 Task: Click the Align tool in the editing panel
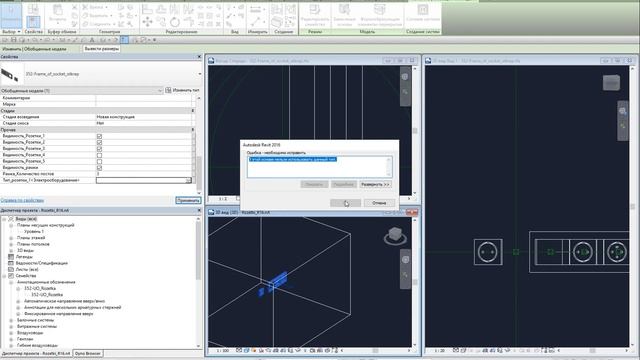pyautogui.click(x=147, y=9)
